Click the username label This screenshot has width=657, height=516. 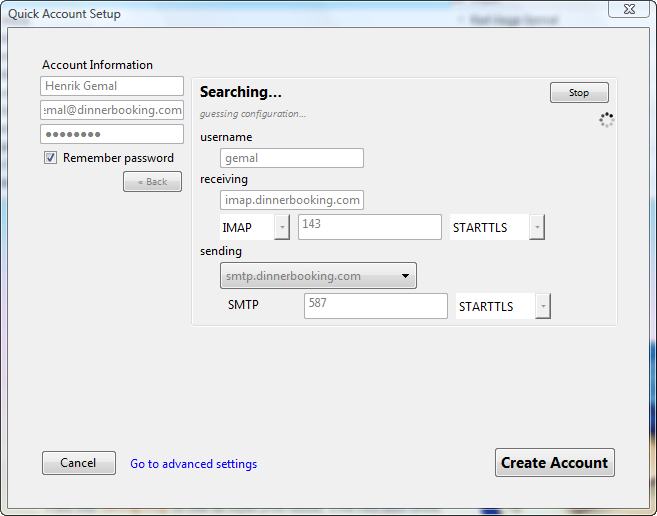coord(226,137)
